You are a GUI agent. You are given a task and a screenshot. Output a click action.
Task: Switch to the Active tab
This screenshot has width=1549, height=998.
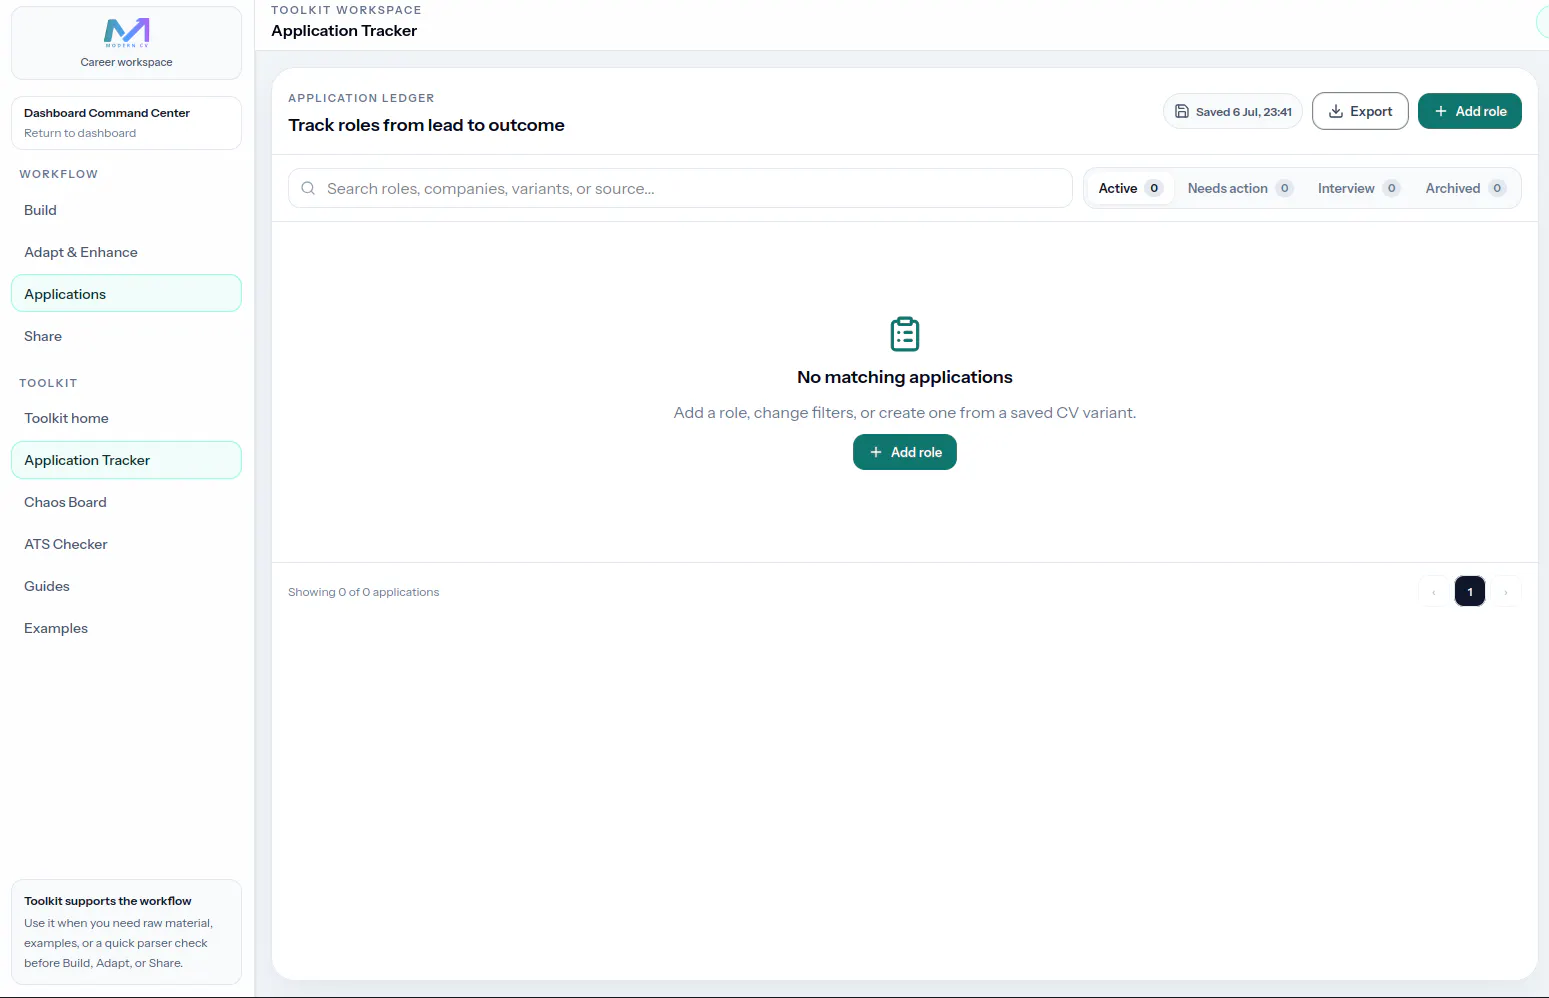pyautogui.click(x=1130, y=188)
